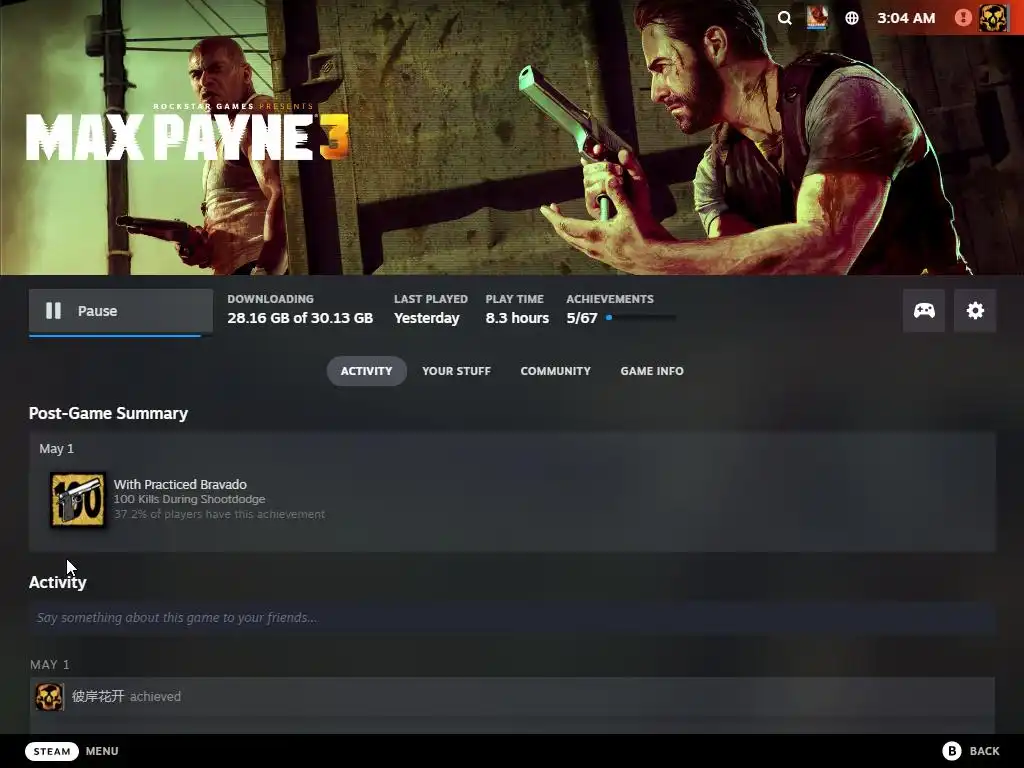Open the Community tab

pos(555,371)
